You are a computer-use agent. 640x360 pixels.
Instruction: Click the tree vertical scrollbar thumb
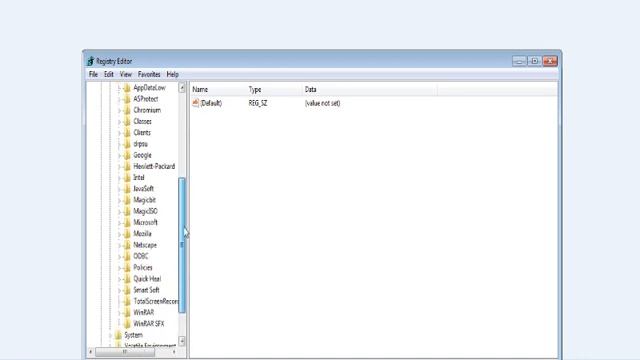tap(182, 245)
